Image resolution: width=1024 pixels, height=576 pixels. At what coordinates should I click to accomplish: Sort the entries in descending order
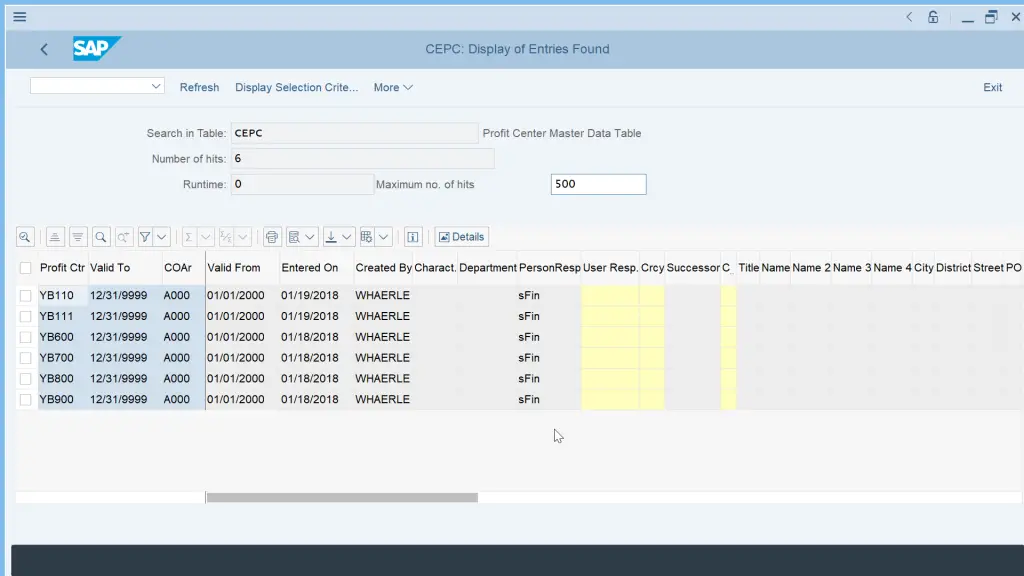point(77,236)
